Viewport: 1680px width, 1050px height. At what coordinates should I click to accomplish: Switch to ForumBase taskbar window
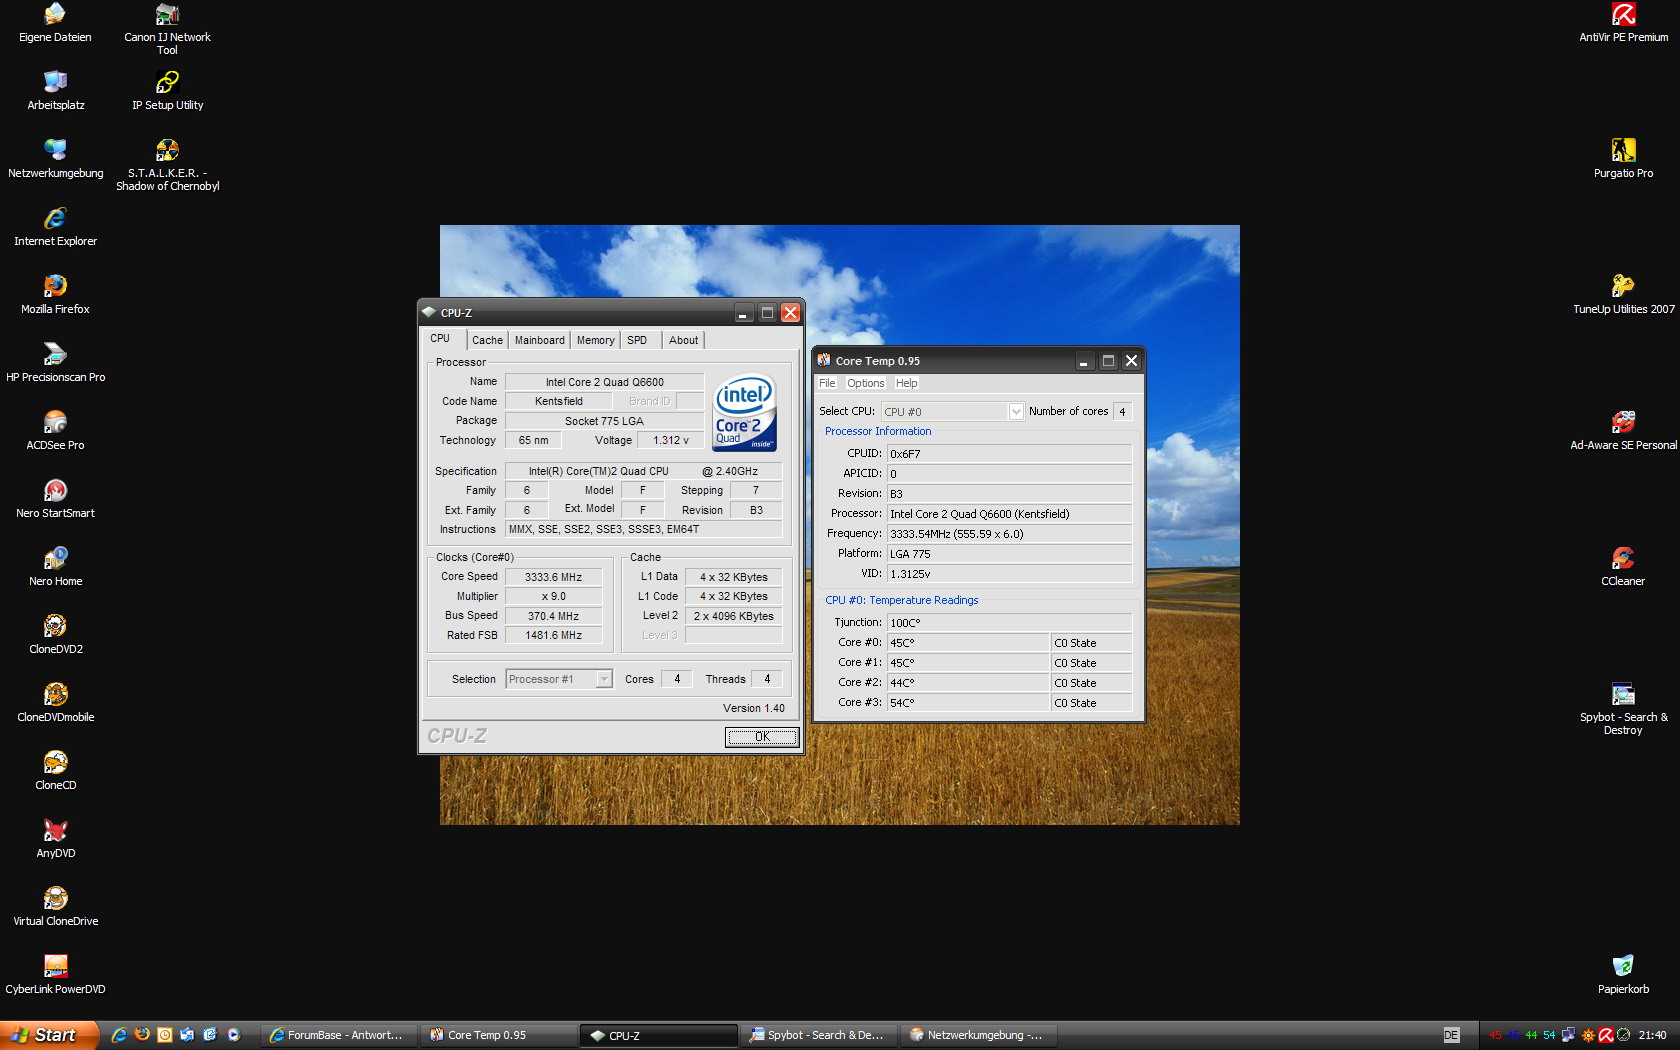(341, 1035)
